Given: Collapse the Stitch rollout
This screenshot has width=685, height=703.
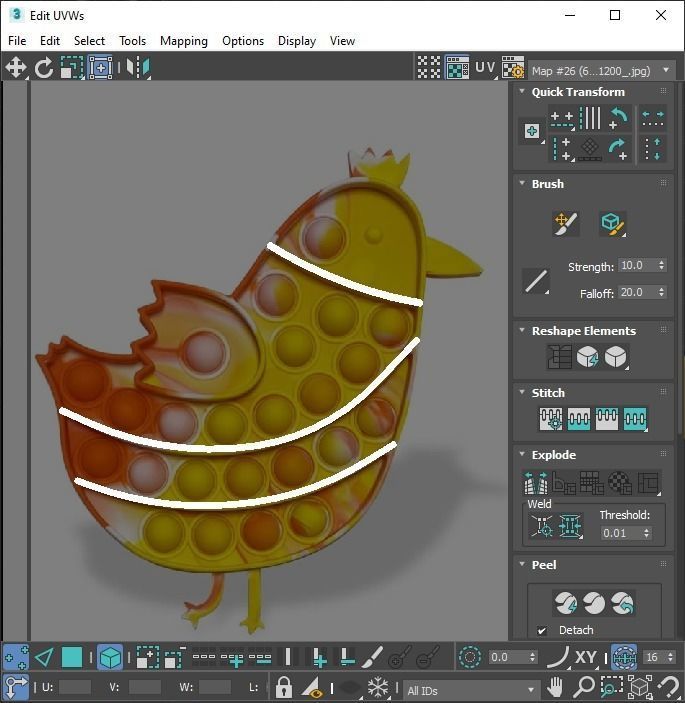Looking at the screenshot, I should (x=522, y=392).
